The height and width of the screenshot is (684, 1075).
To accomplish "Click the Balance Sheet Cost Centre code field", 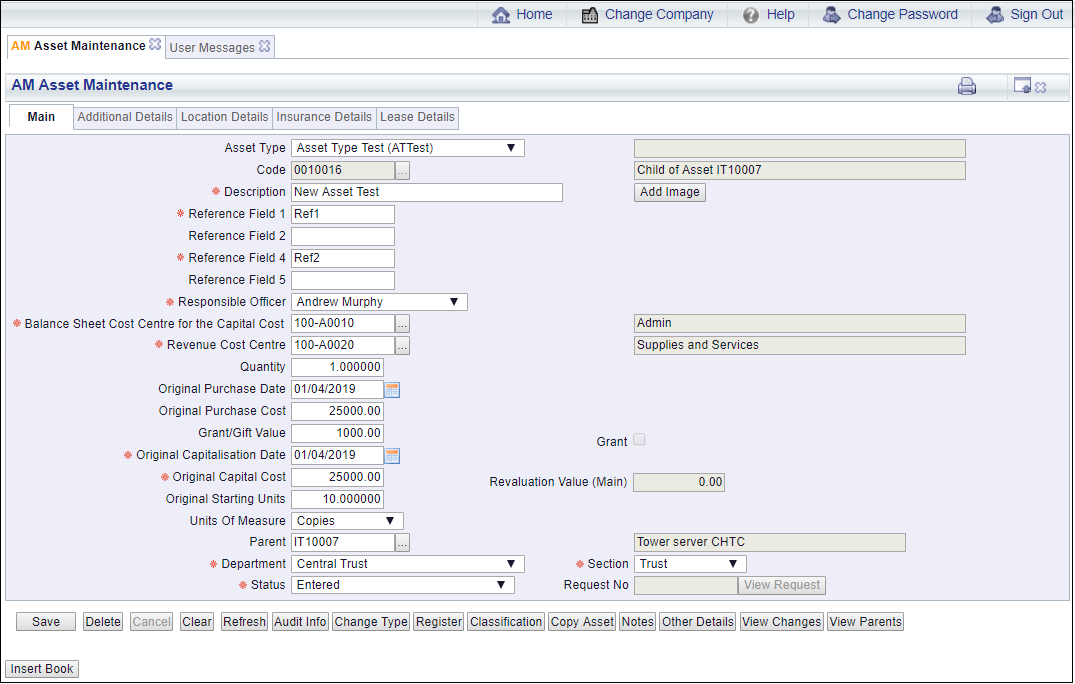I will [x=343, y=323].
